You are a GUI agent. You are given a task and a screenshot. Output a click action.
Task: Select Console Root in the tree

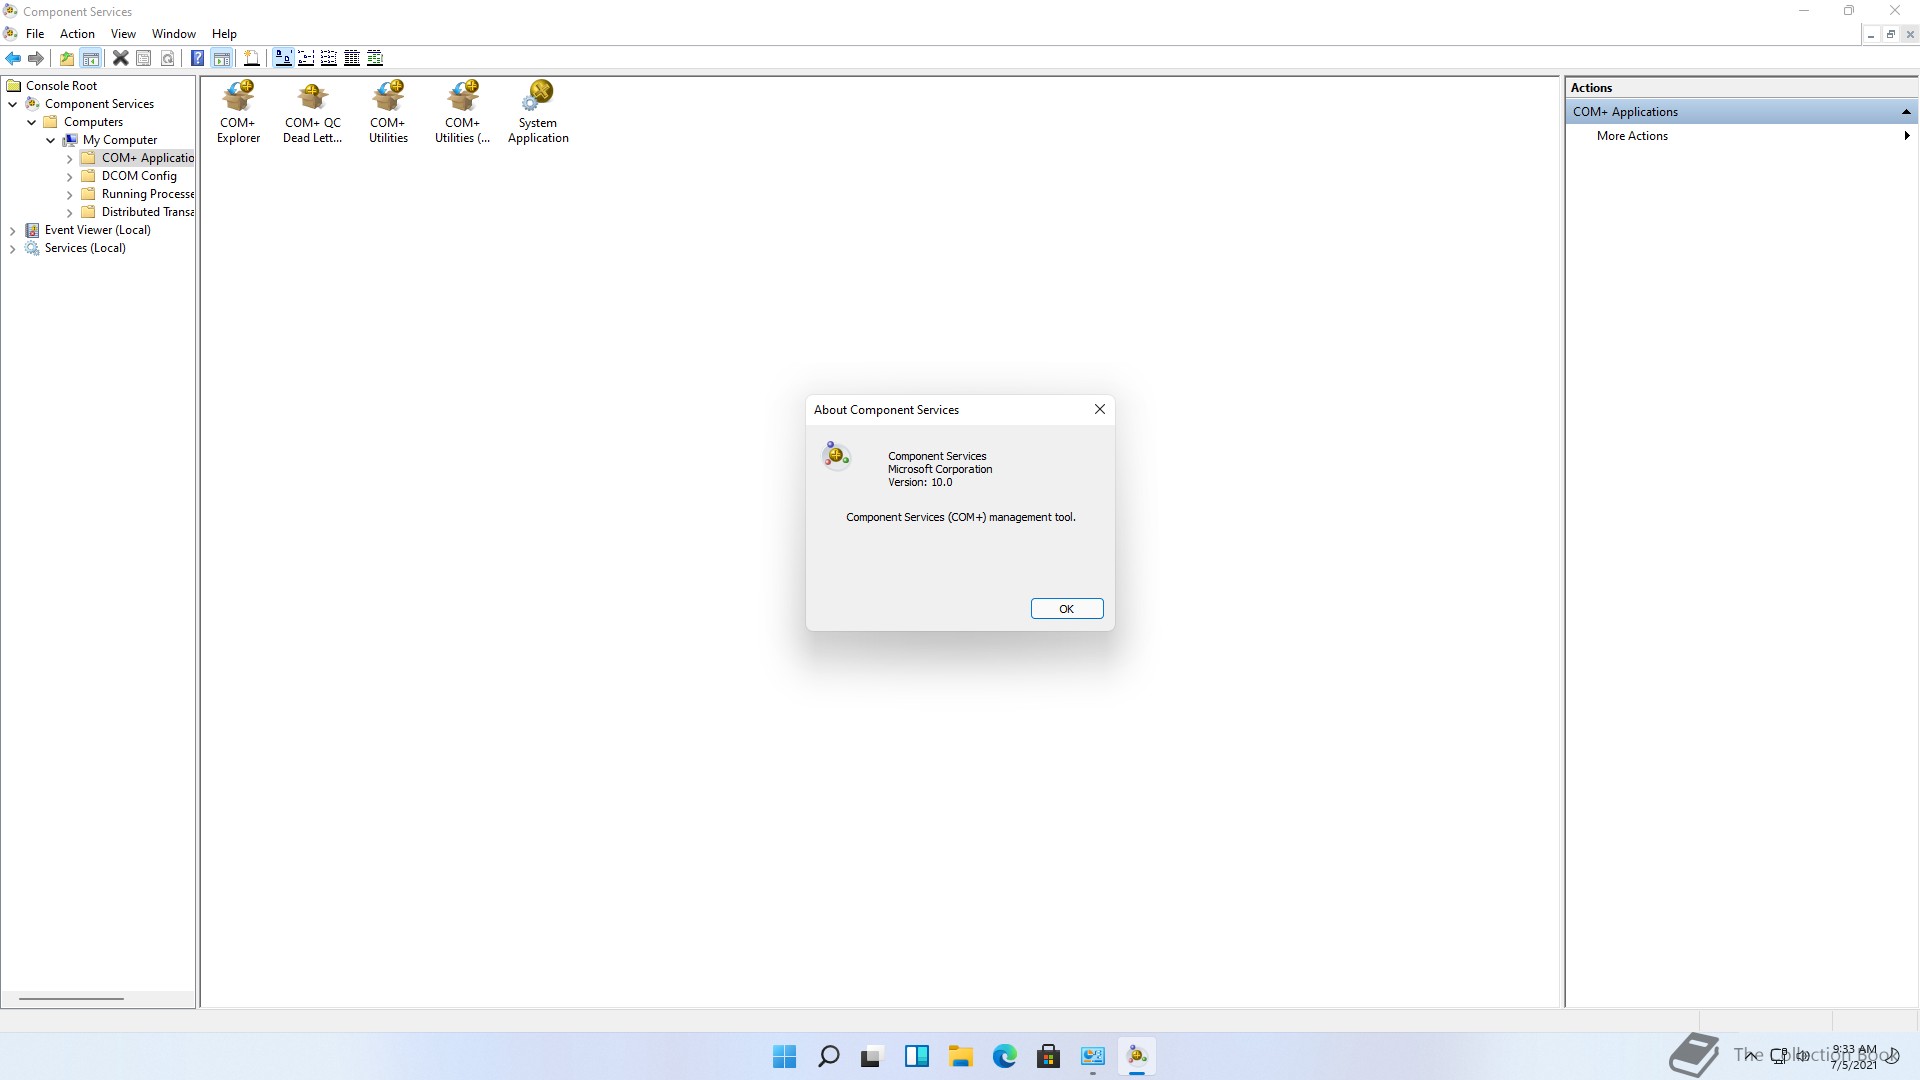[x=61, y=86]
